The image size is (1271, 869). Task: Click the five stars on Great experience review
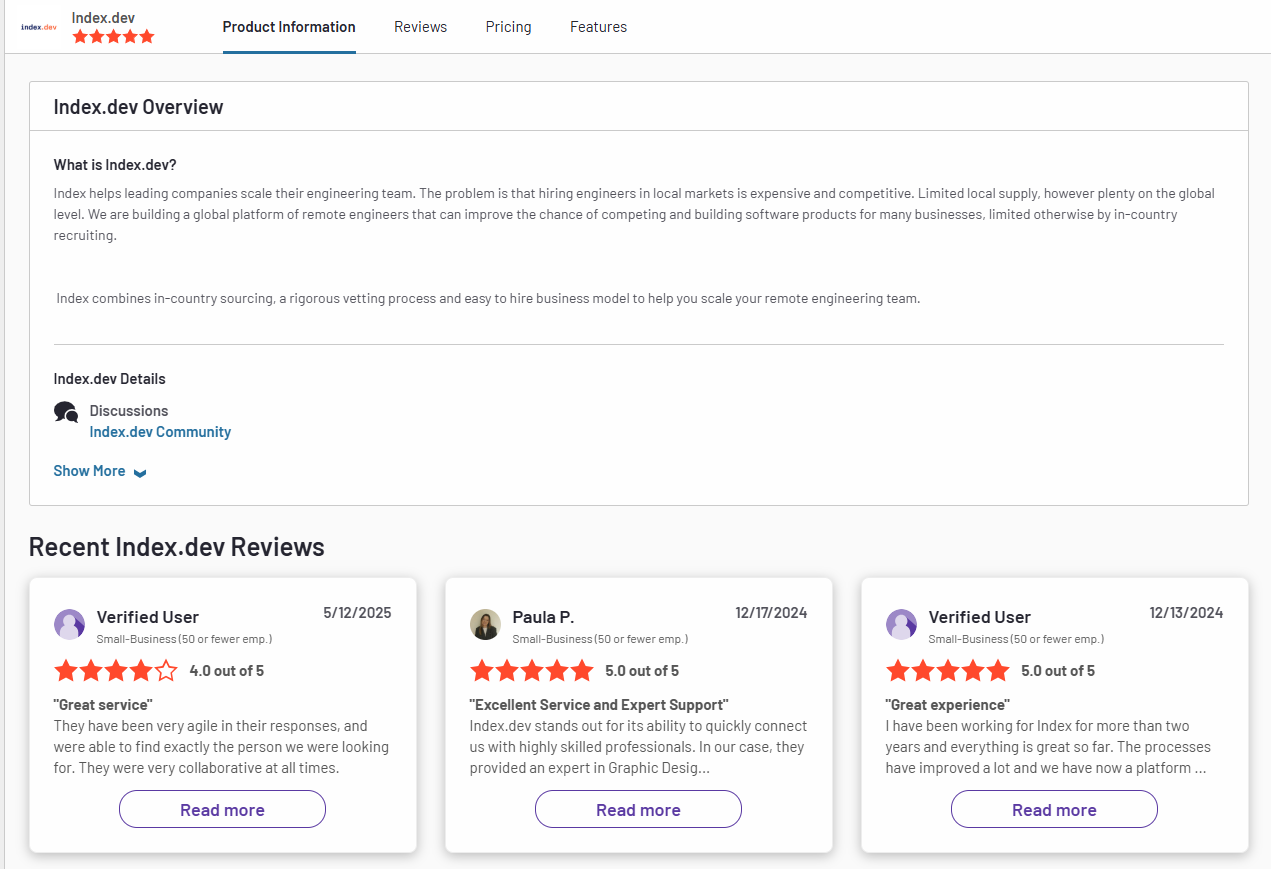(948, 671)
